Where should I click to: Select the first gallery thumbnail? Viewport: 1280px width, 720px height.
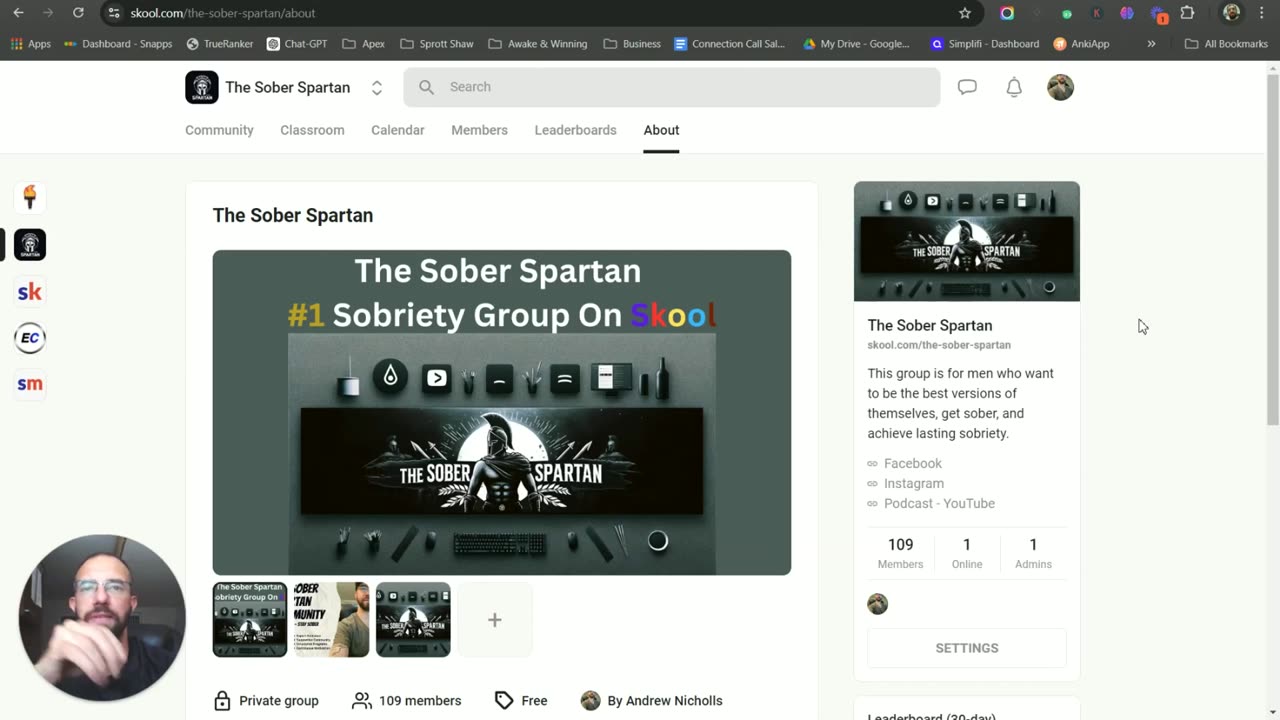pyautogui.click(x=250, y=620)
